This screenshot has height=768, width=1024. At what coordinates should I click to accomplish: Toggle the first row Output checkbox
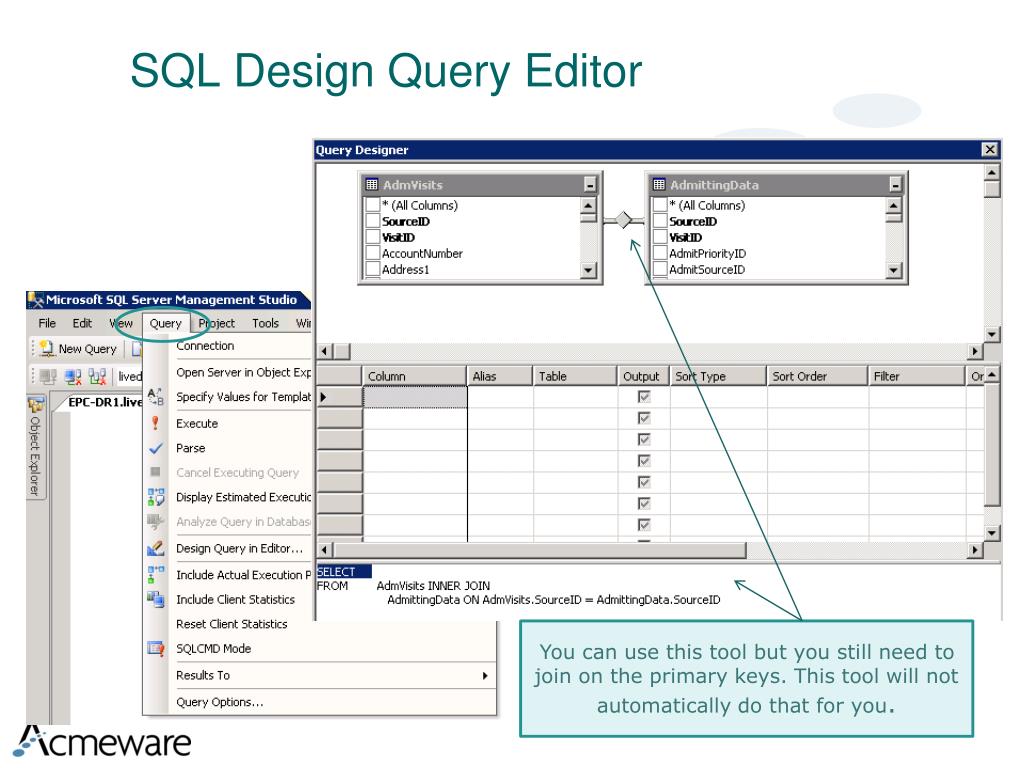click(644, 396)
